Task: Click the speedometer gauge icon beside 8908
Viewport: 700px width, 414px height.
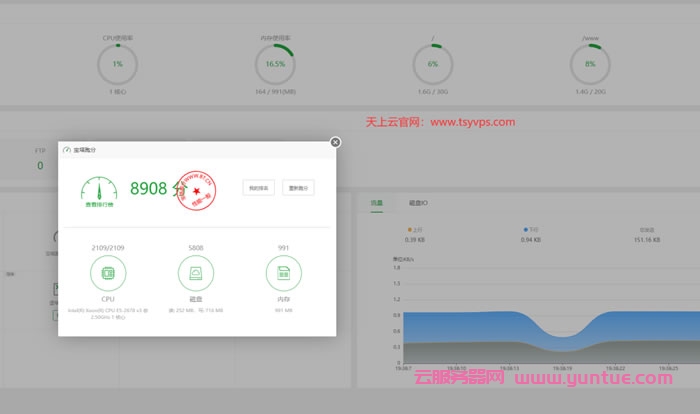Action: point(99,187)
